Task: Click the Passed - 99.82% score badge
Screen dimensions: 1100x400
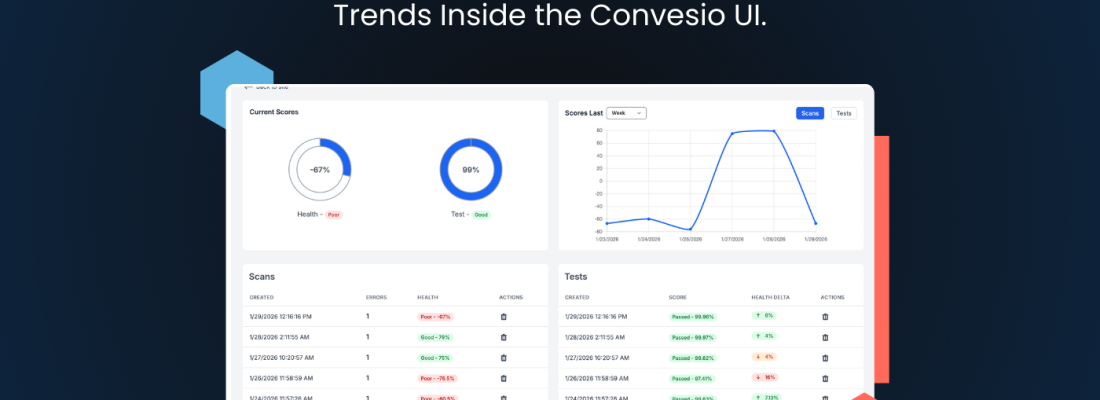Action: (692, 358)
